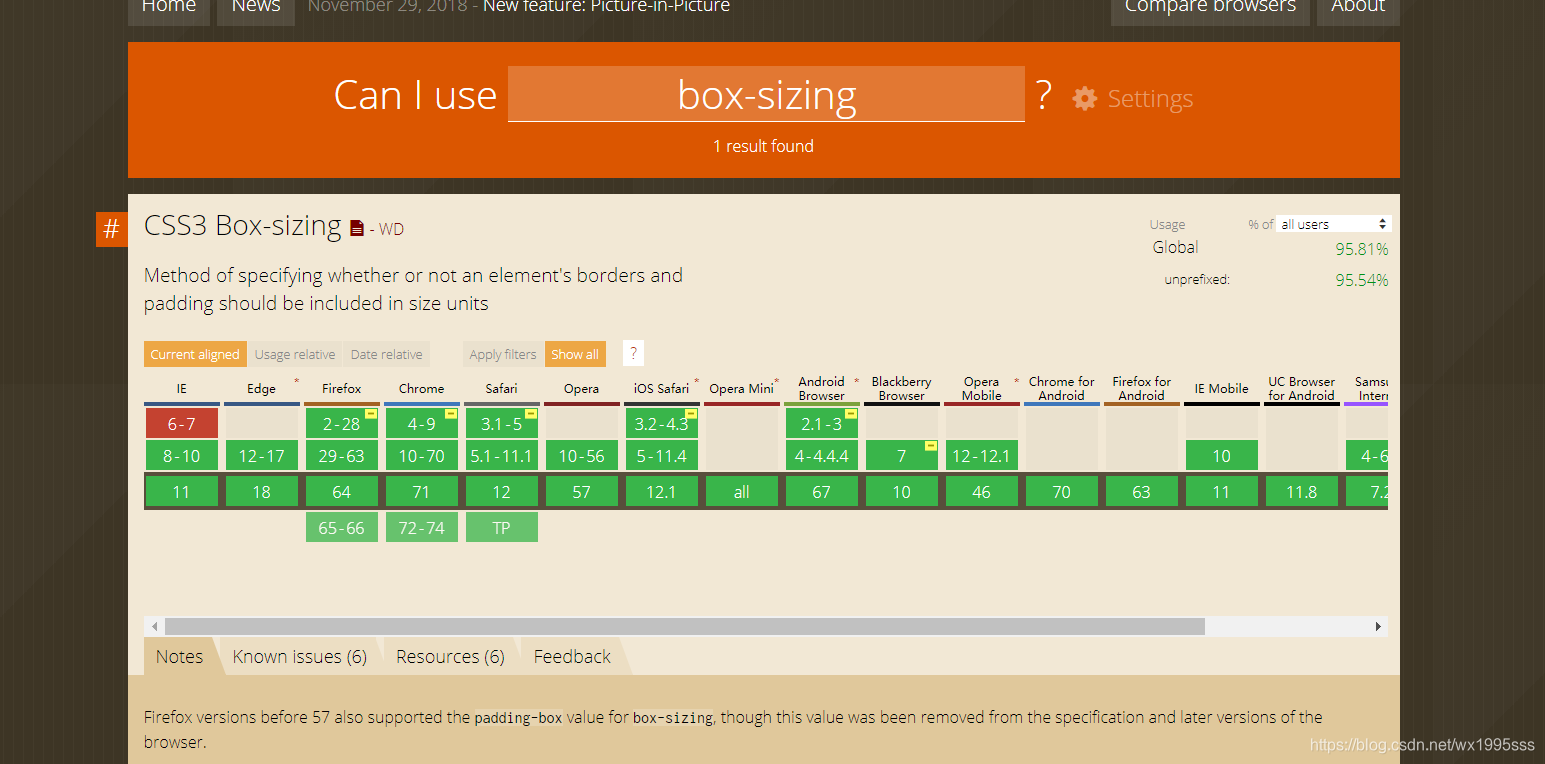Click the box-sizing search input field
Viewport: 1545px width, 764px height.
[x=766, y=94]
